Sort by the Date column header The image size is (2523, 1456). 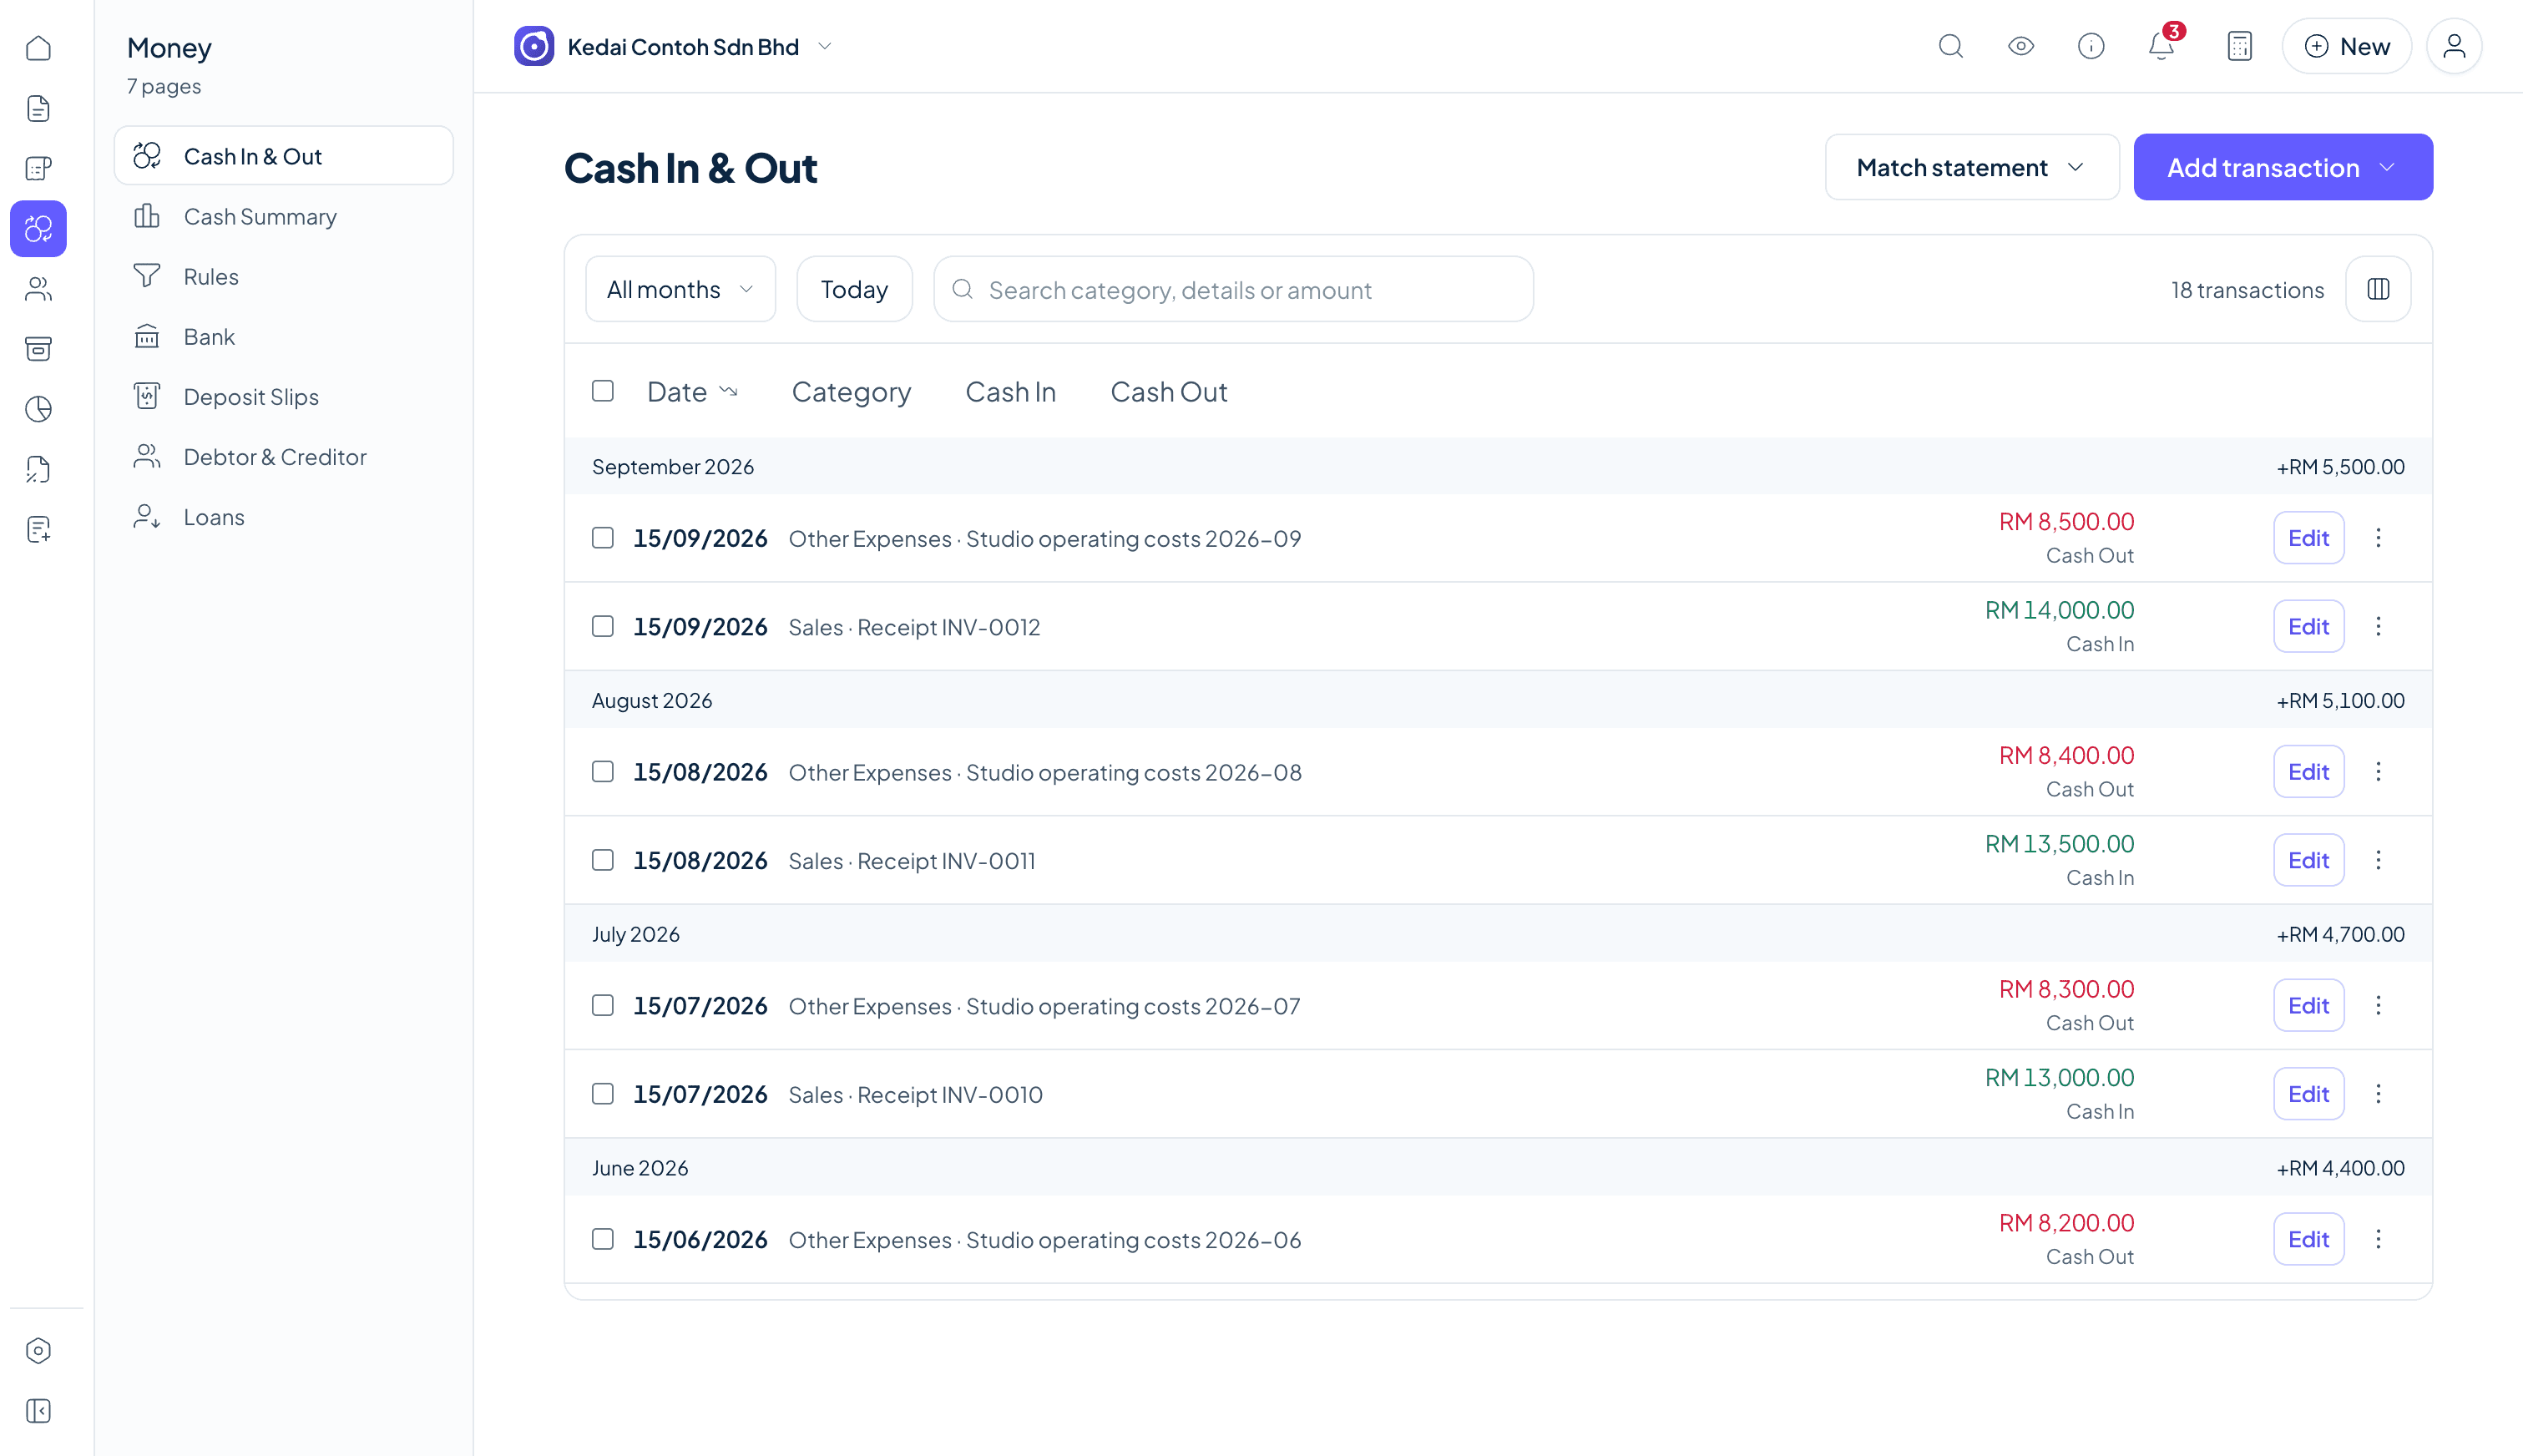[x=692, y=392]
